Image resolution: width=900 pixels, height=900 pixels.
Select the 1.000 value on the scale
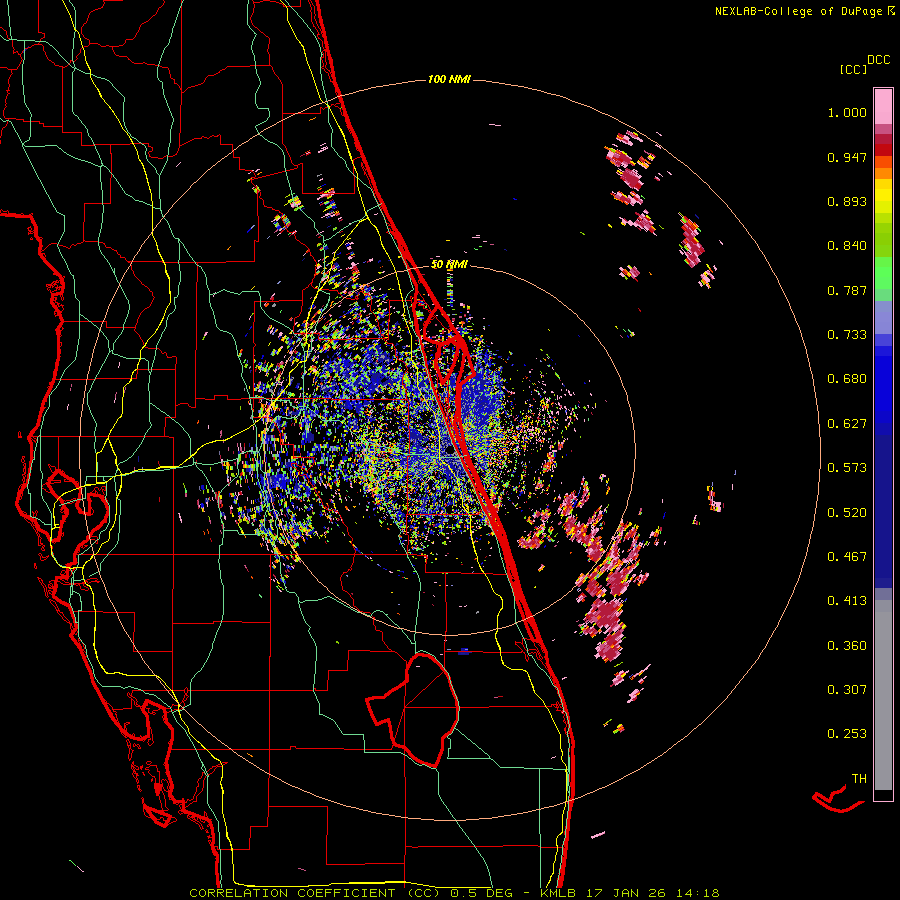coord(847,112)
